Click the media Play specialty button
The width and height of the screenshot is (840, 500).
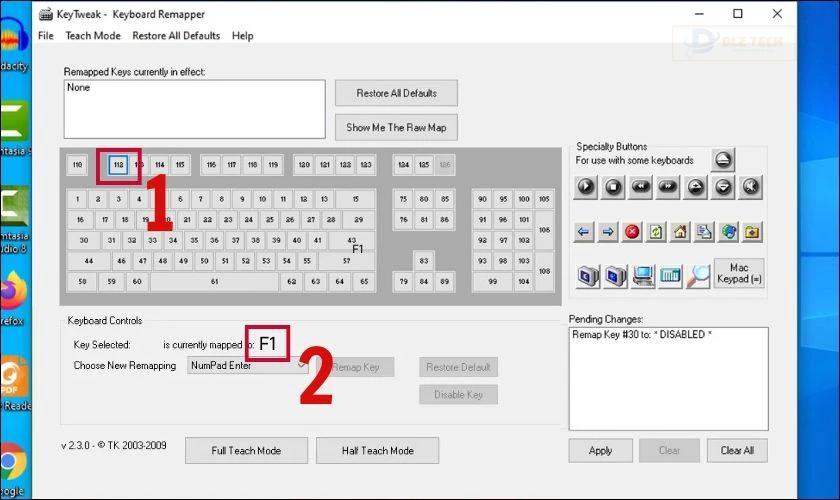pos(586,187)
